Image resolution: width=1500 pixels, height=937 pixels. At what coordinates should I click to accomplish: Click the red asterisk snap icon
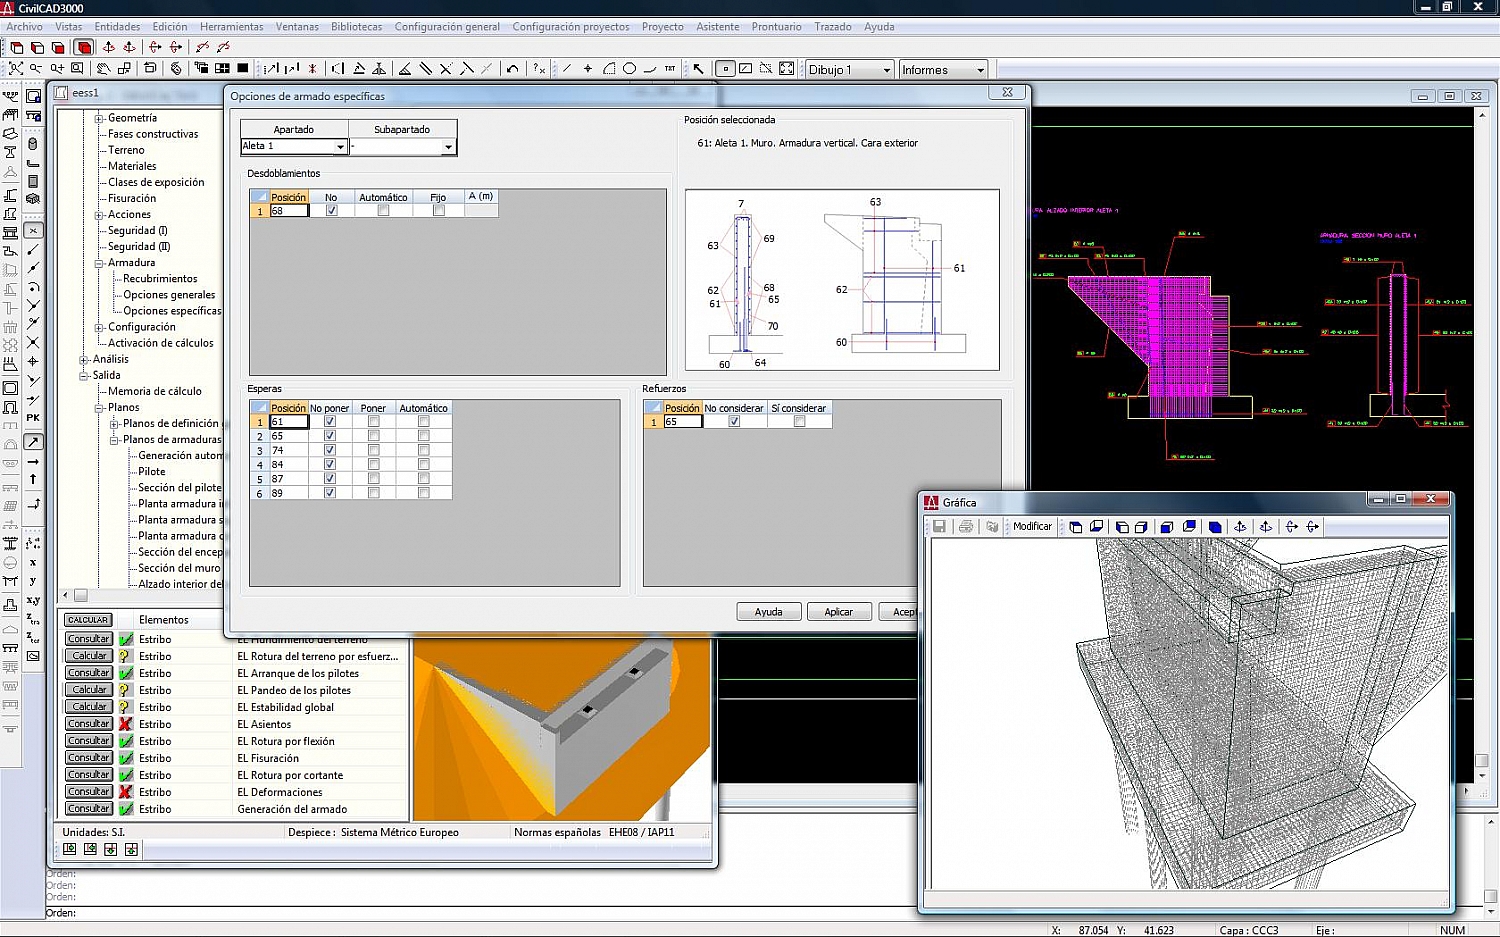point(312,69)
